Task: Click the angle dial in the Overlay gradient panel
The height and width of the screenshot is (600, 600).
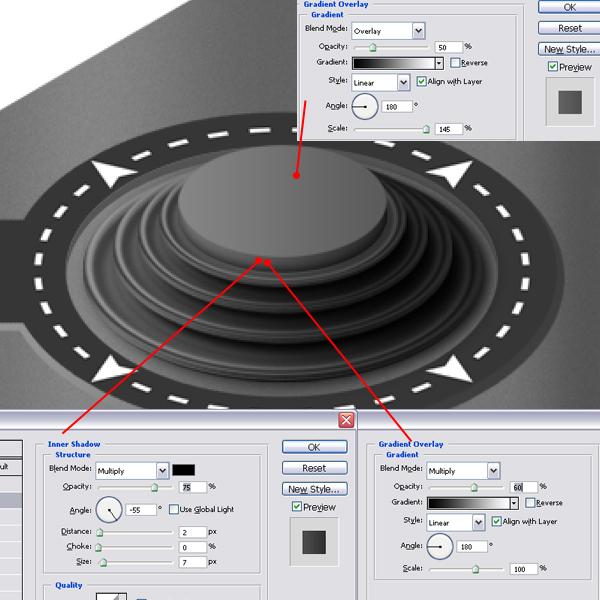Action: pyautogui.click(x=366, y=105)
